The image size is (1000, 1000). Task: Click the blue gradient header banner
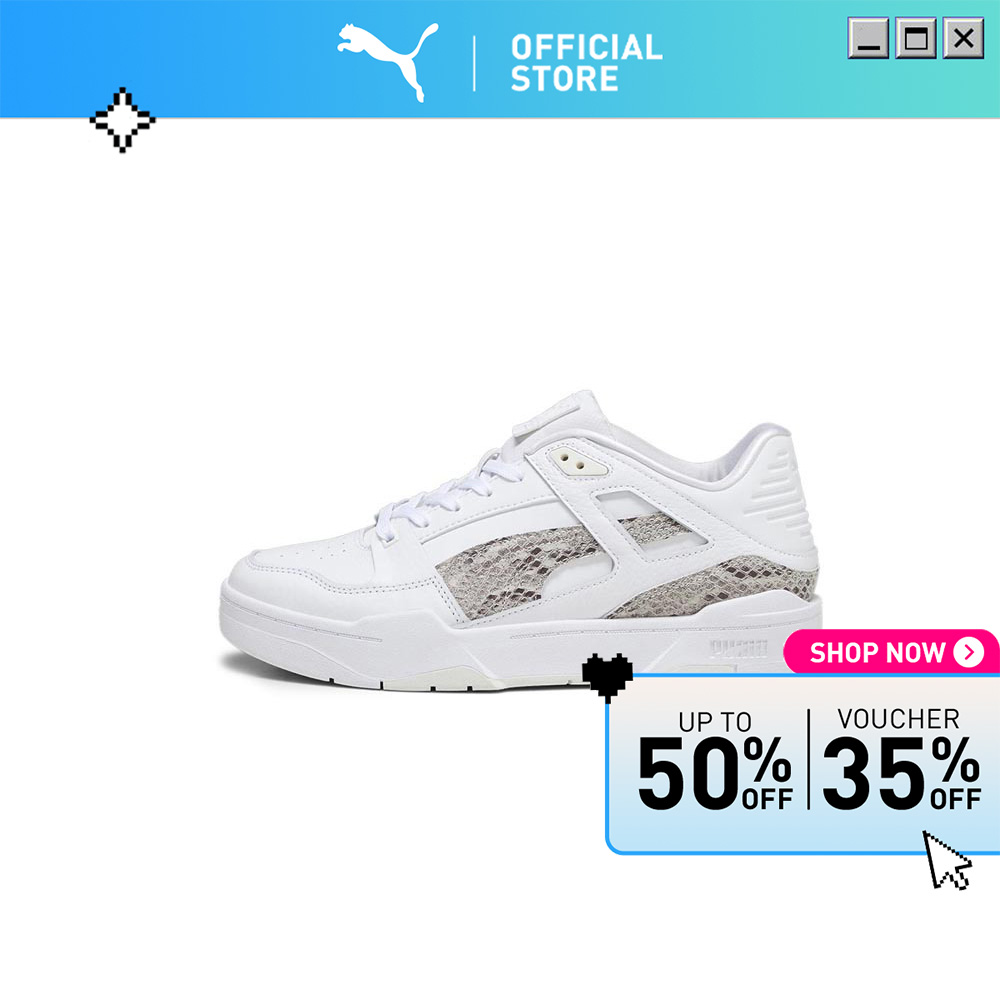(x=500, y=59)
